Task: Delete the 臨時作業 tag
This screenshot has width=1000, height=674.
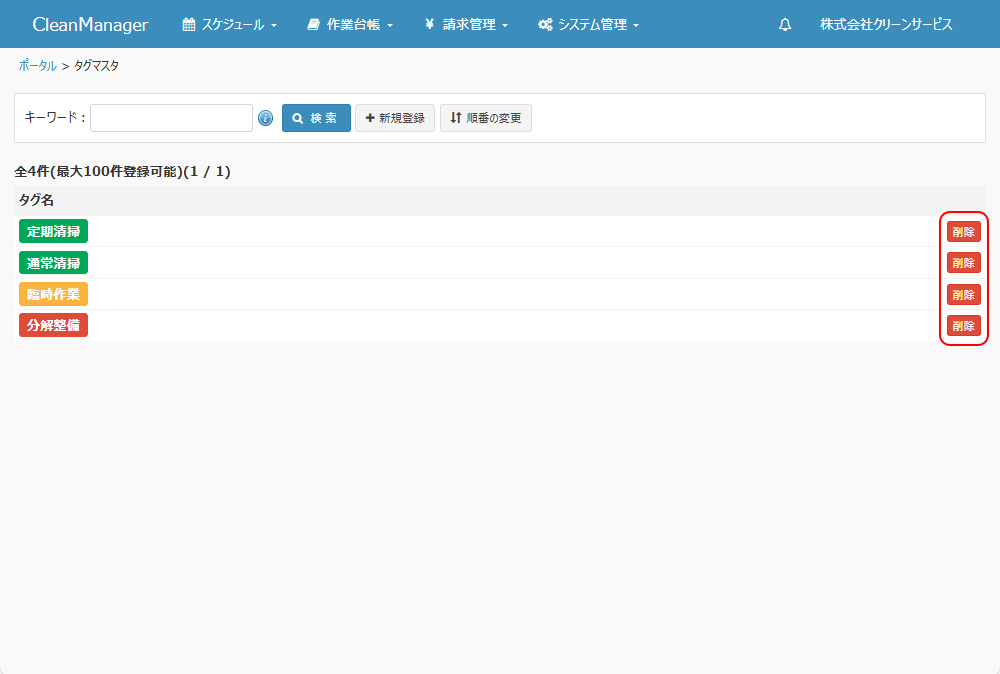Action: point(964,295)
